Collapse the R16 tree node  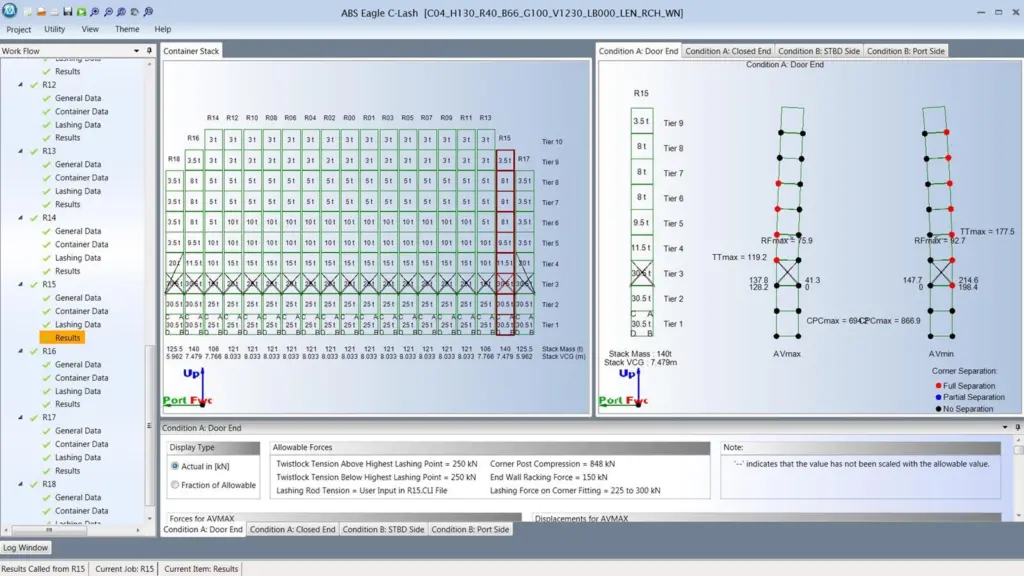coord(20,351)
